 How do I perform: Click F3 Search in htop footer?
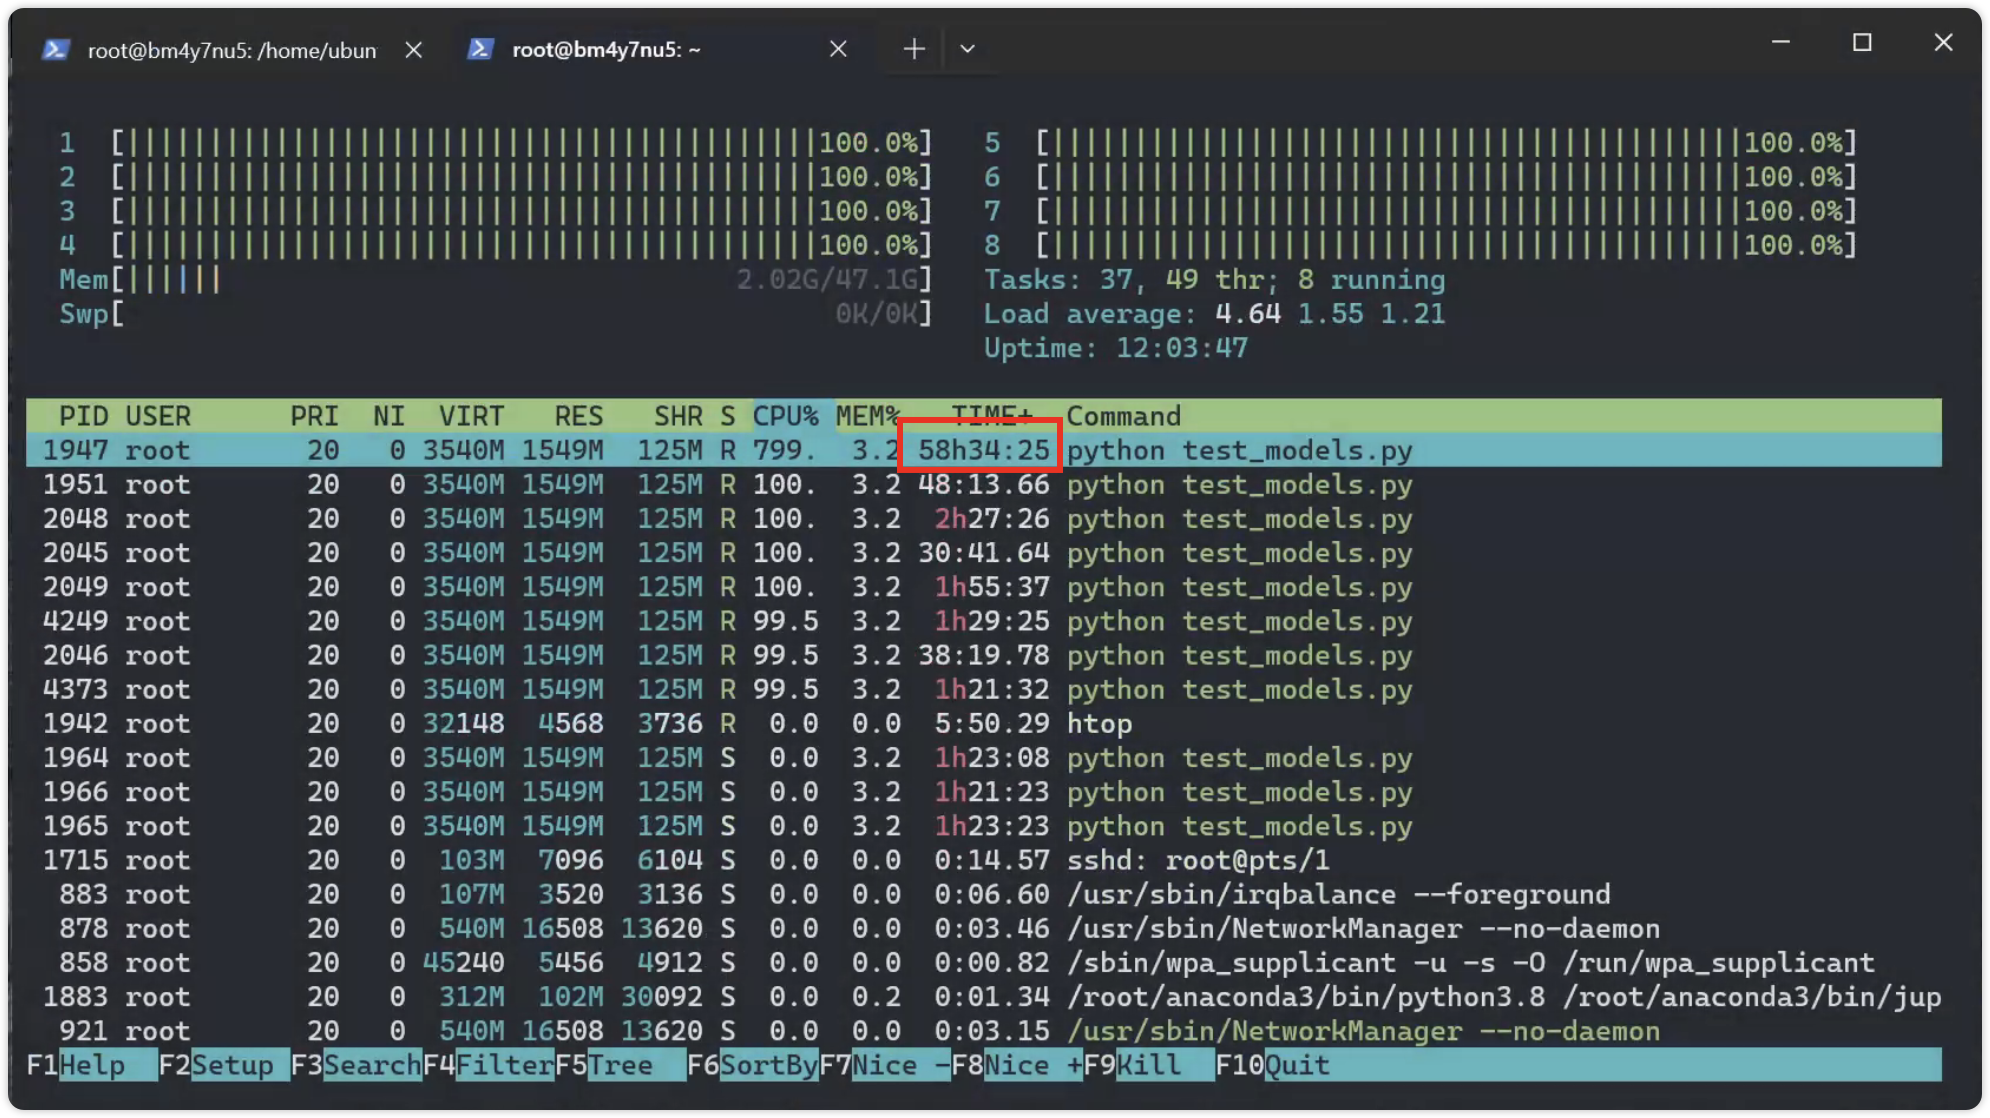357,1065
